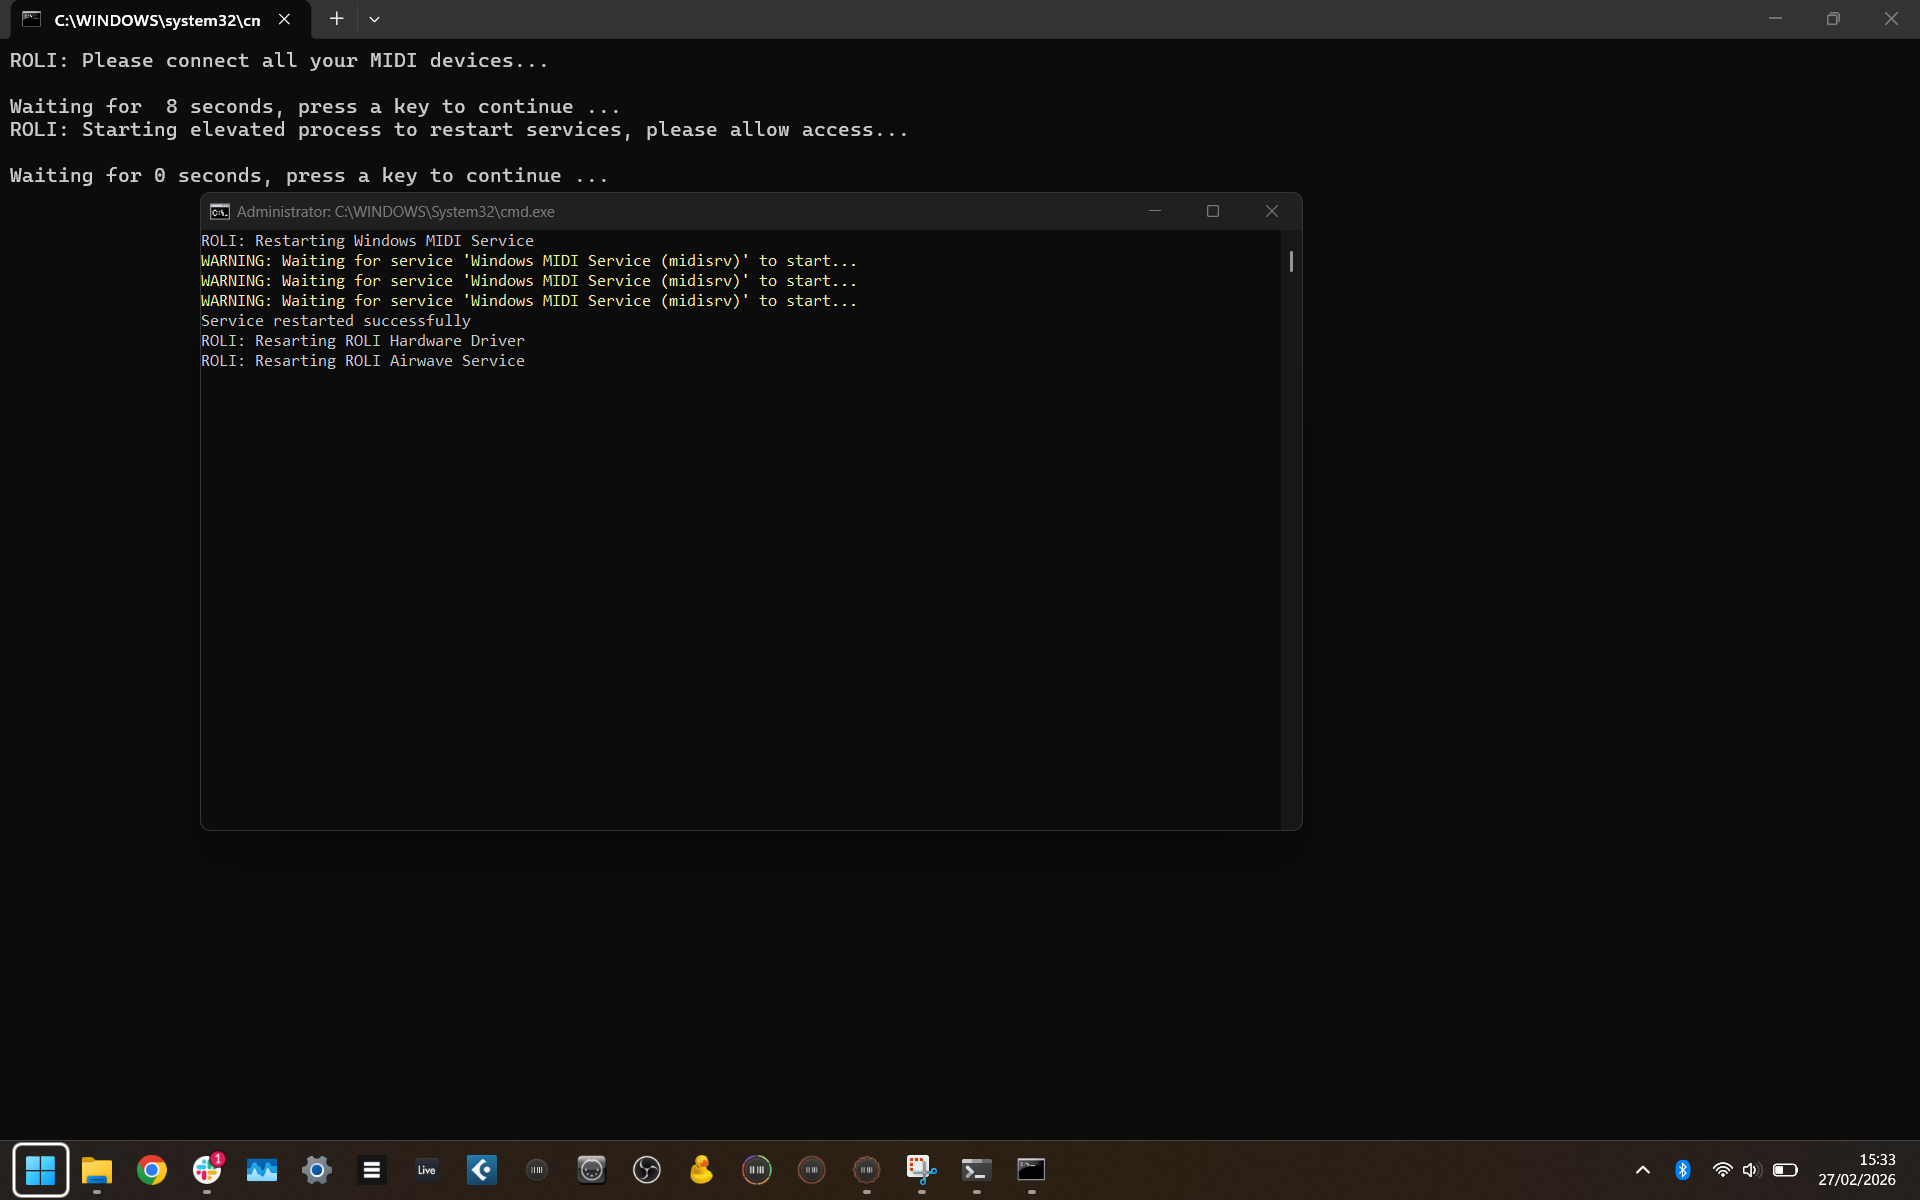The width and height of the screenshot is (1920, 1200).
Task: Toggle Bluetooth tray icon
Action: point(1683,1169)
